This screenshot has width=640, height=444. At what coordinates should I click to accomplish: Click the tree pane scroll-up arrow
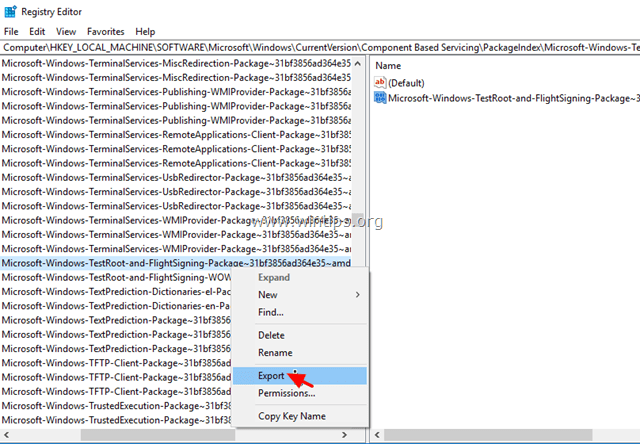[358, 64]
